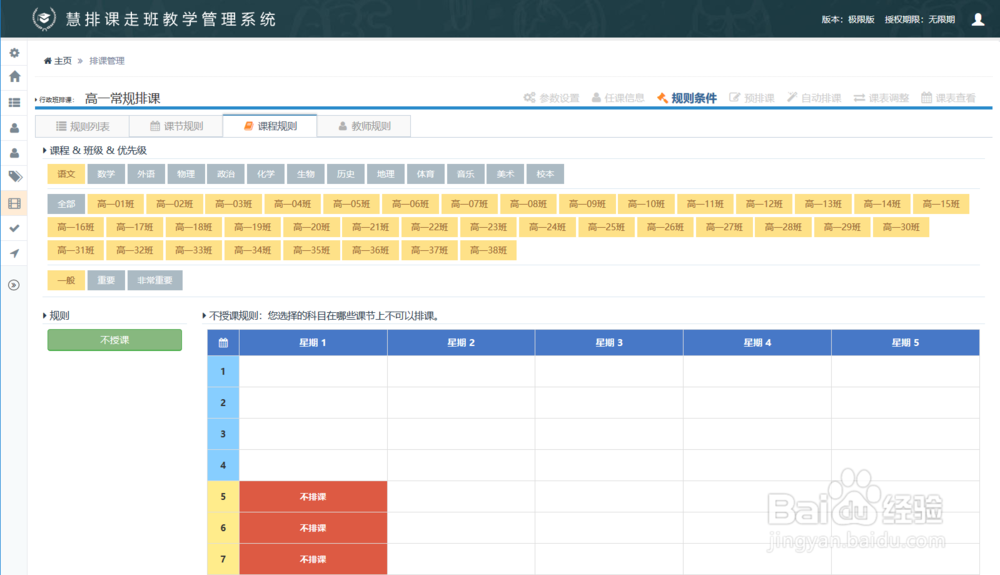
Task: Go to home via sidebar house icon
Action: point(14,76)
